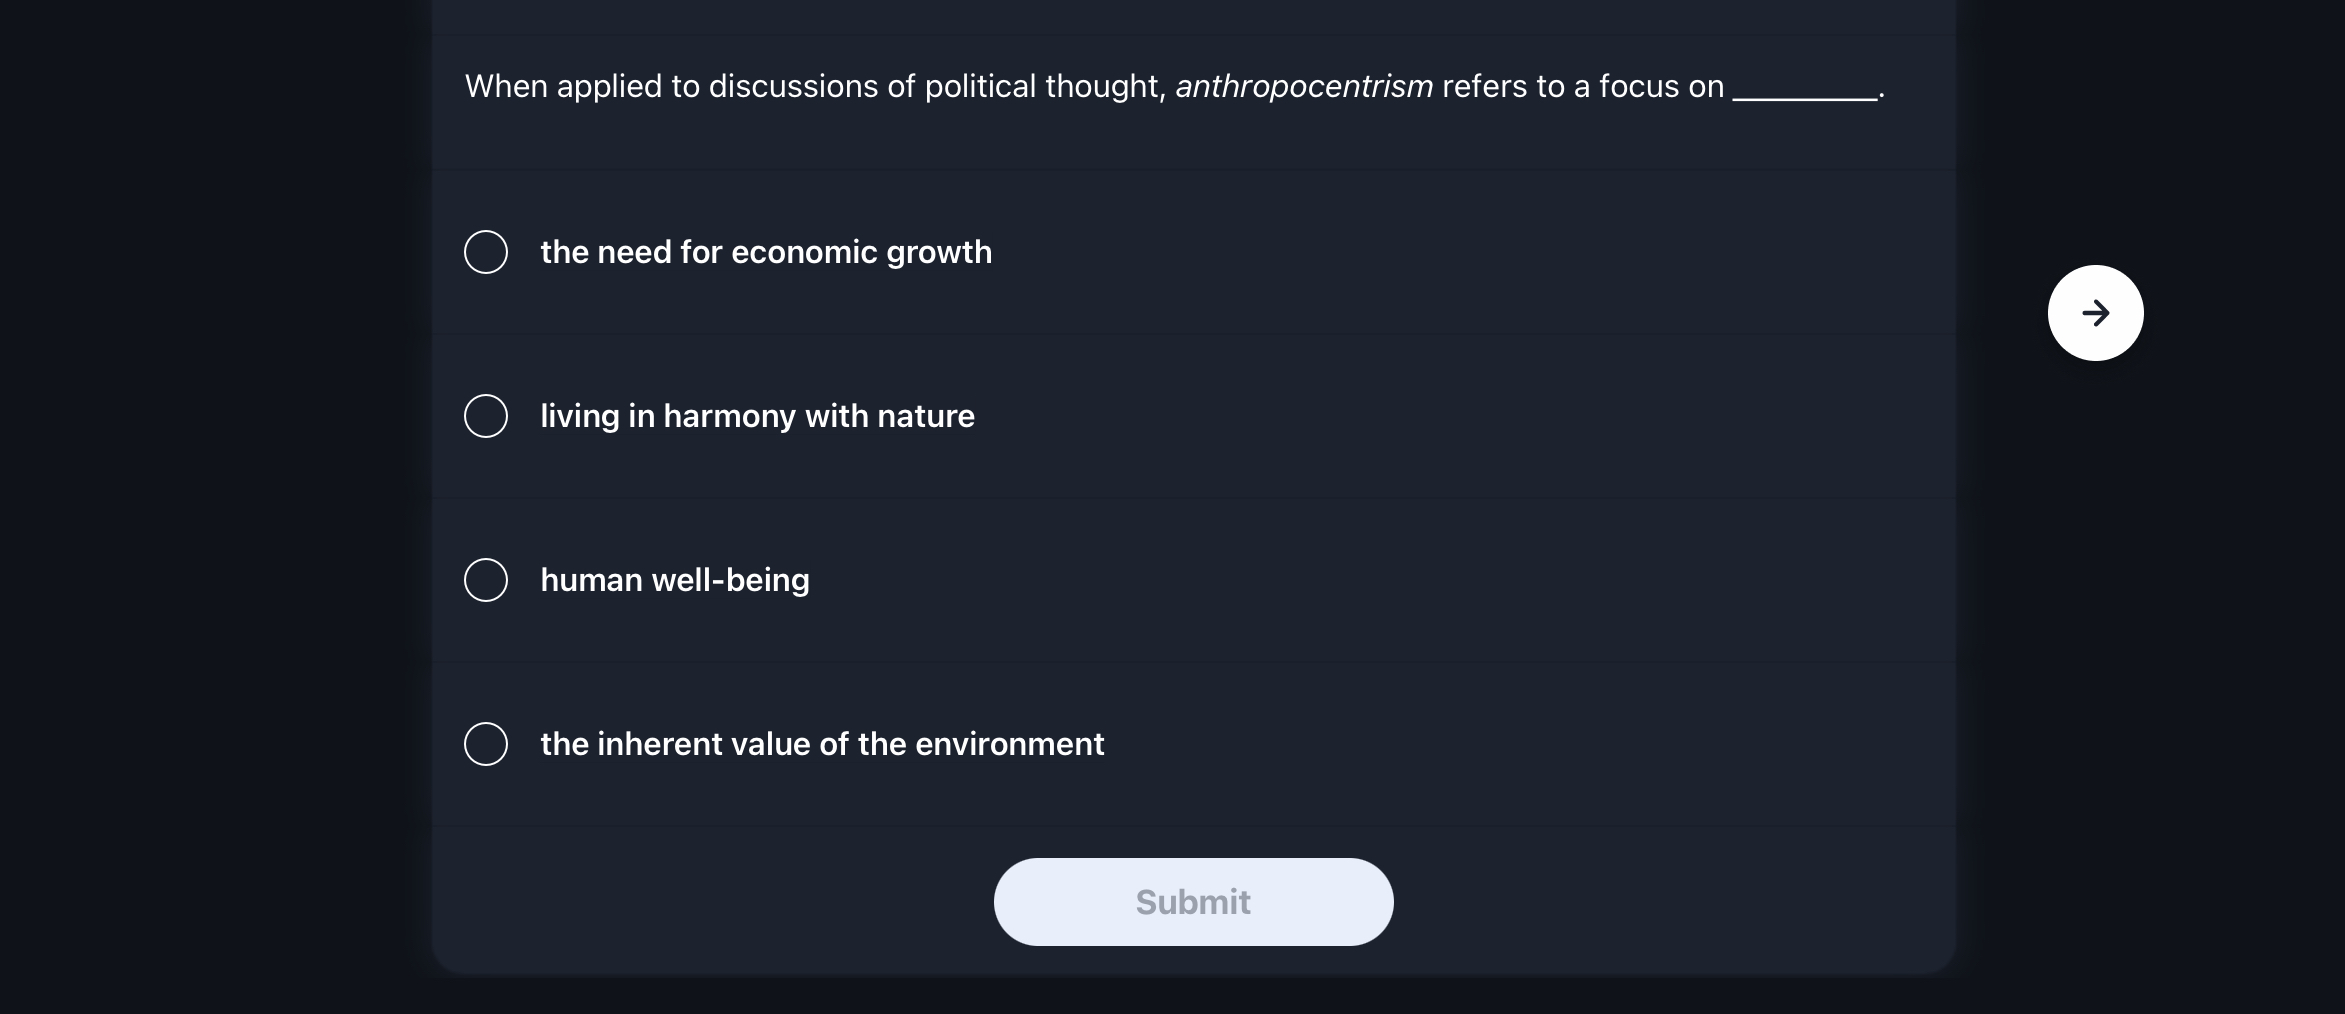Viewport: 2345px width, 1014px height.
Task: Select radio button for inherent value option
Action: point(486,743)
